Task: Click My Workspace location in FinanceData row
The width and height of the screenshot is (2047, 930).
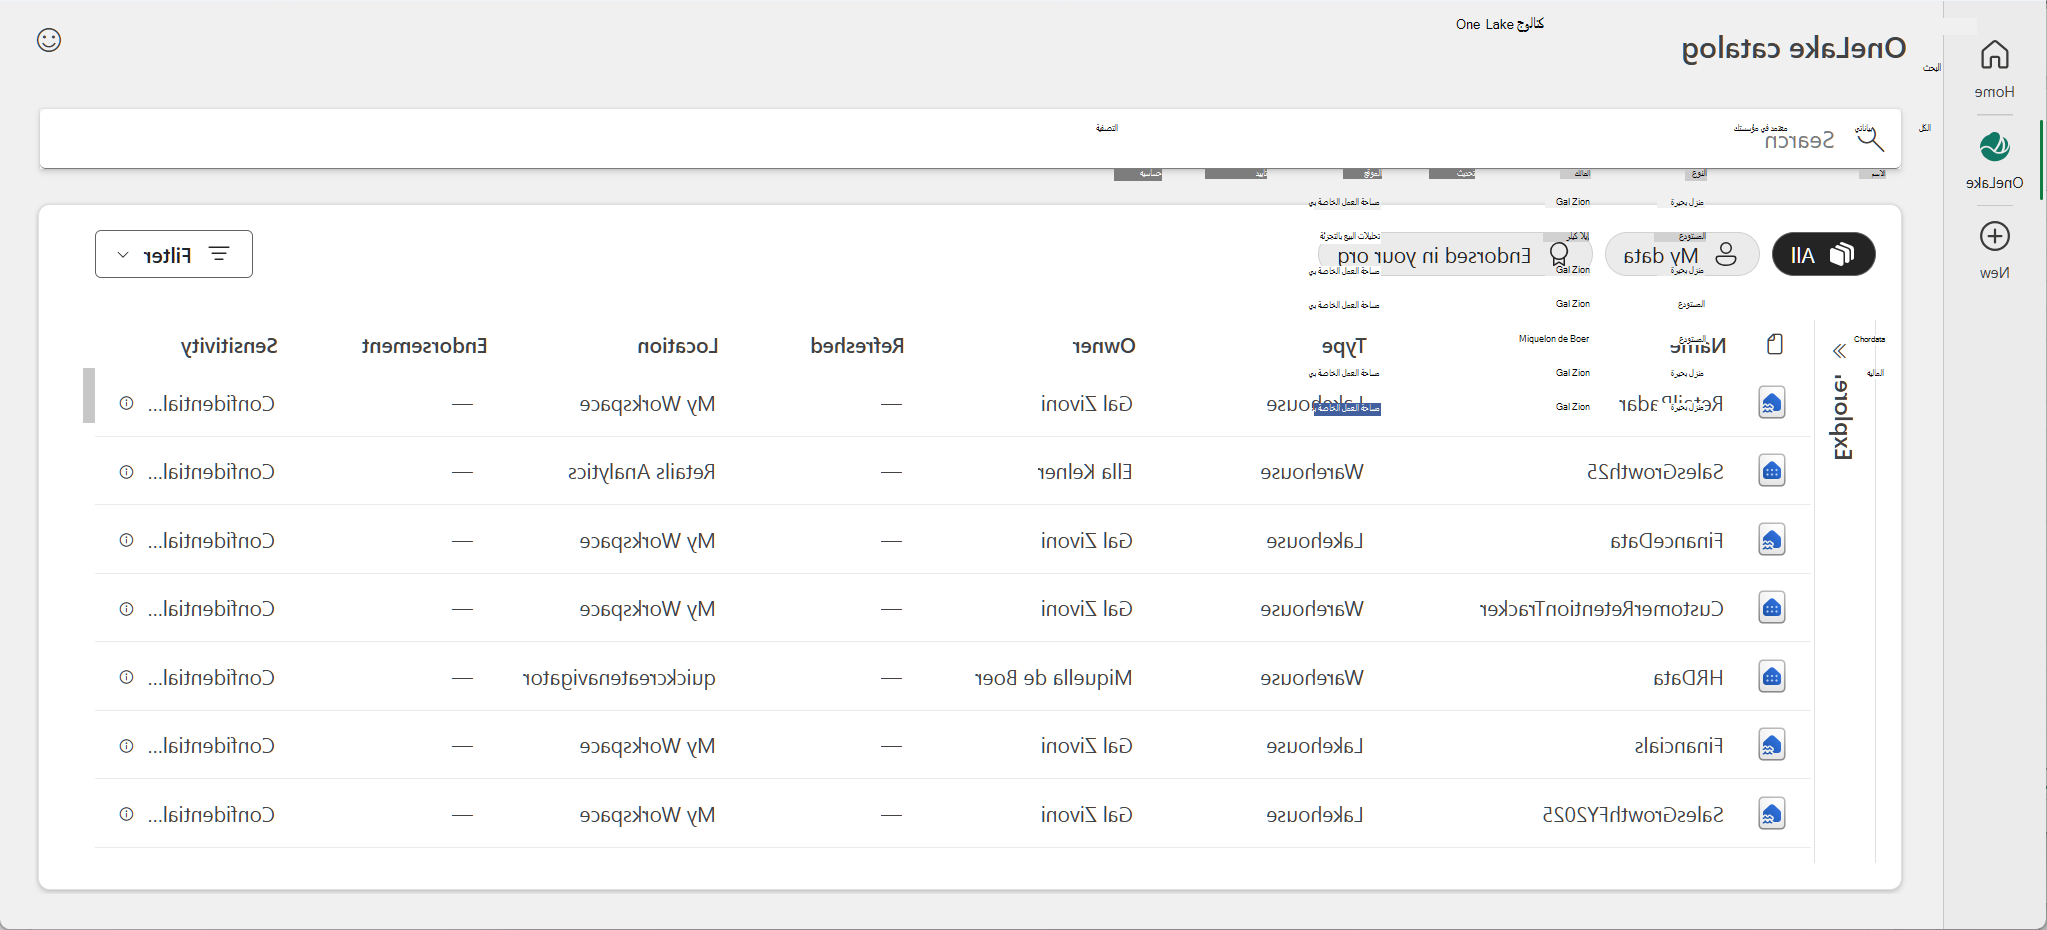Action: (648, 541)
